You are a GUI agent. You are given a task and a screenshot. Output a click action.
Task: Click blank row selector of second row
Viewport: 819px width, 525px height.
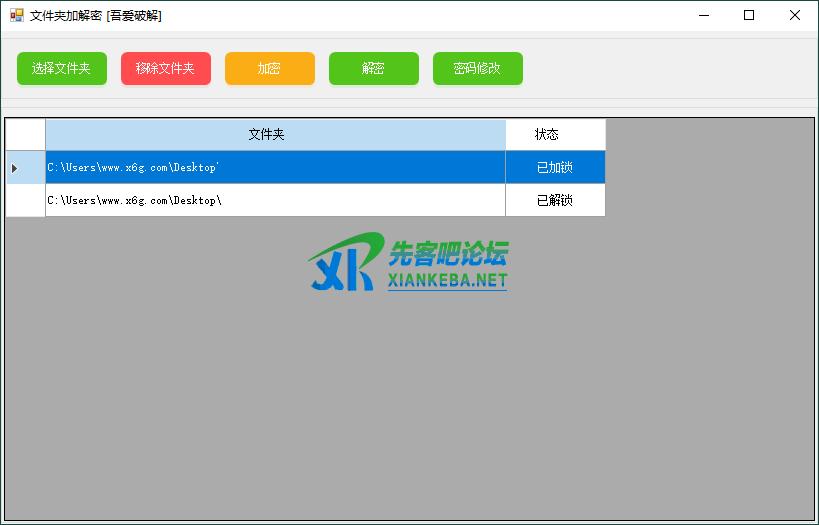[25, 200]
